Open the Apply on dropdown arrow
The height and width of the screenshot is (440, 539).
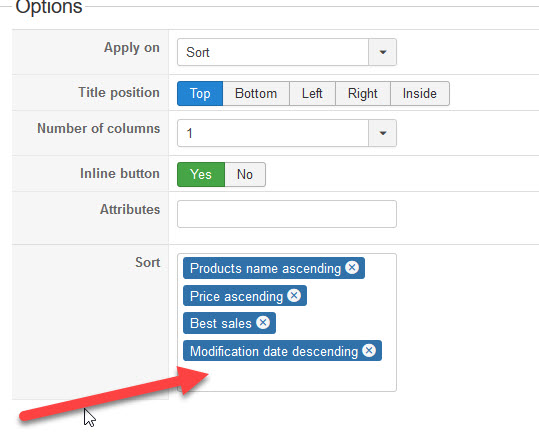(x=383, y=52)
